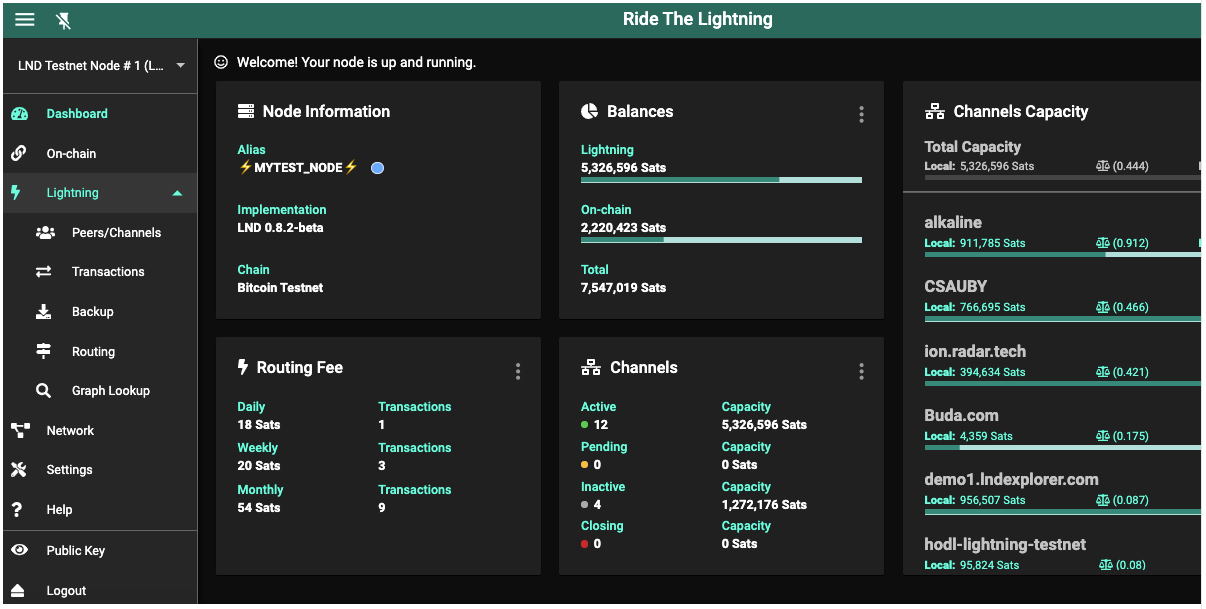Image resolution: width=1206 pixels, height=609 pixels.
Task: Select Transactions in the sidebar
Action: coord(99,272)
